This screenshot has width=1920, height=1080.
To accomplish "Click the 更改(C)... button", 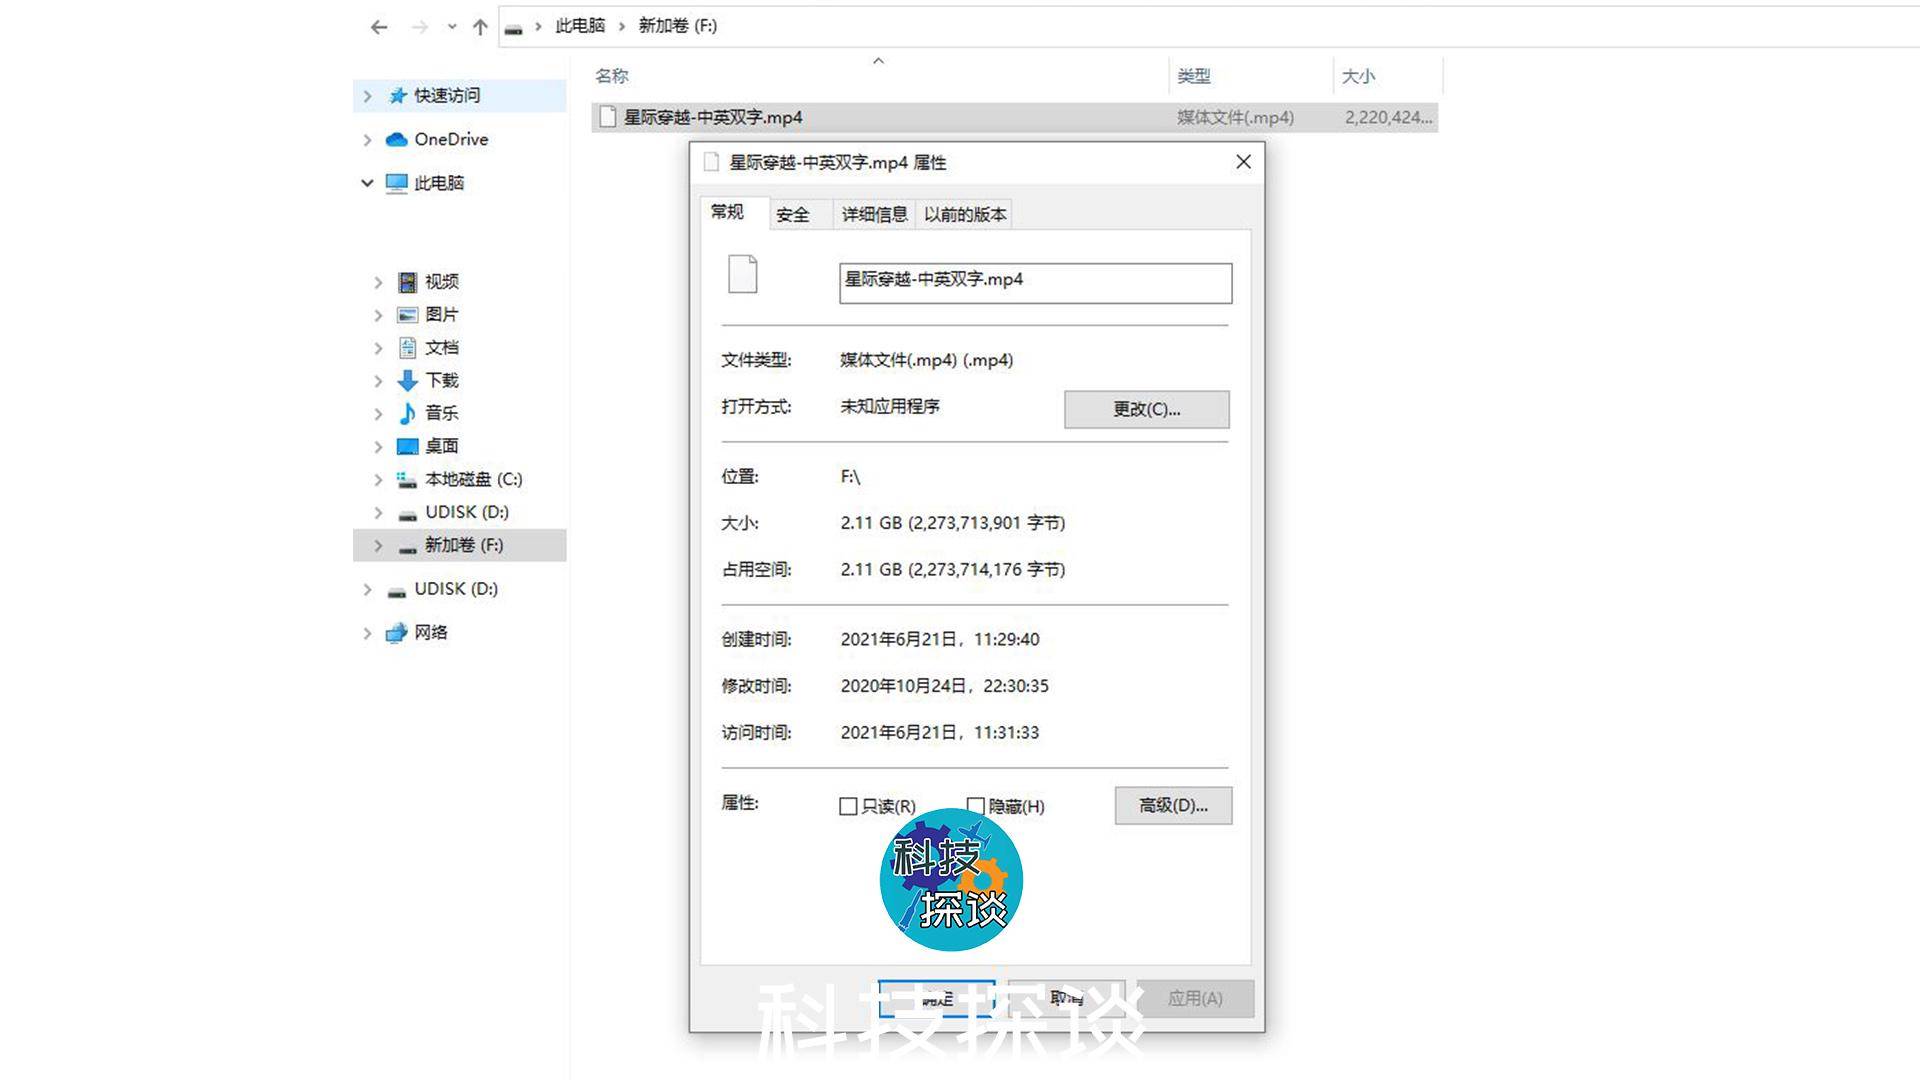I will [1146, 409].
